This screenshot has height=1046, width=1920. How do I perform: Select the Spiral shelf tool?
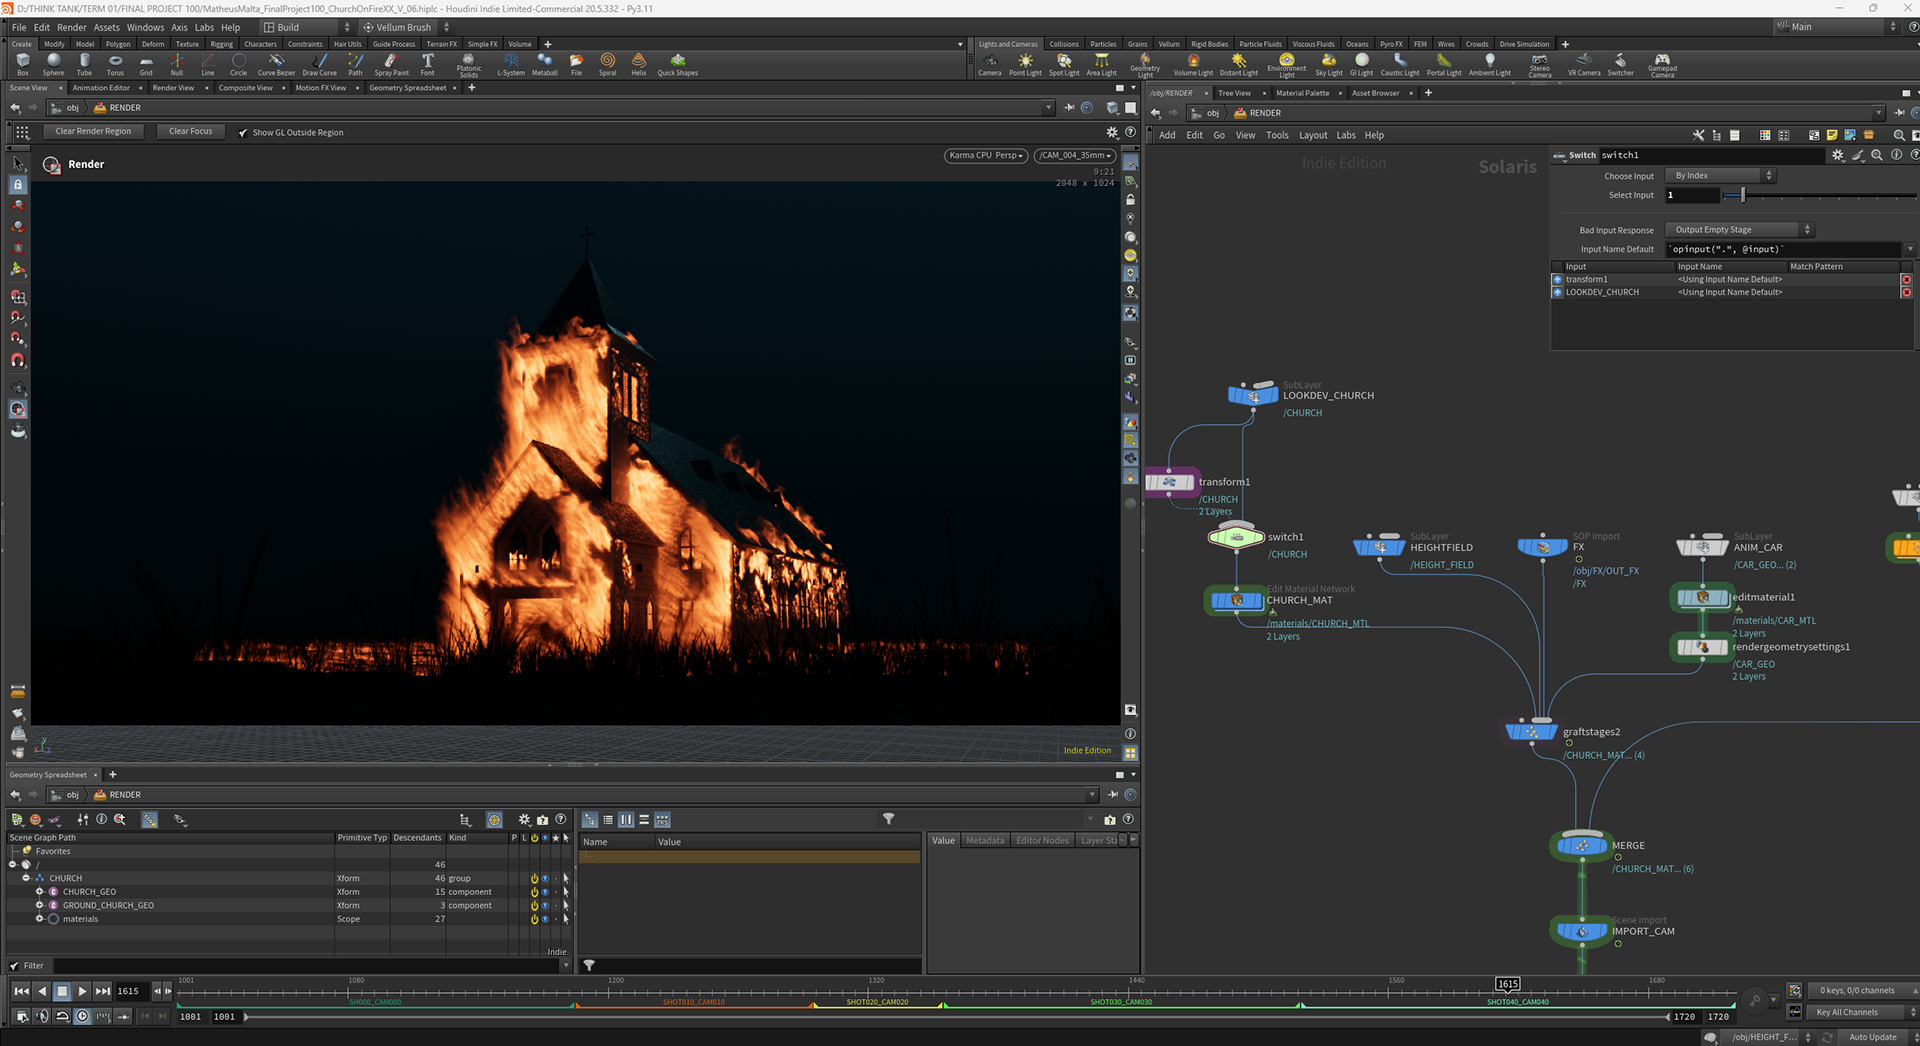[607, 64]
